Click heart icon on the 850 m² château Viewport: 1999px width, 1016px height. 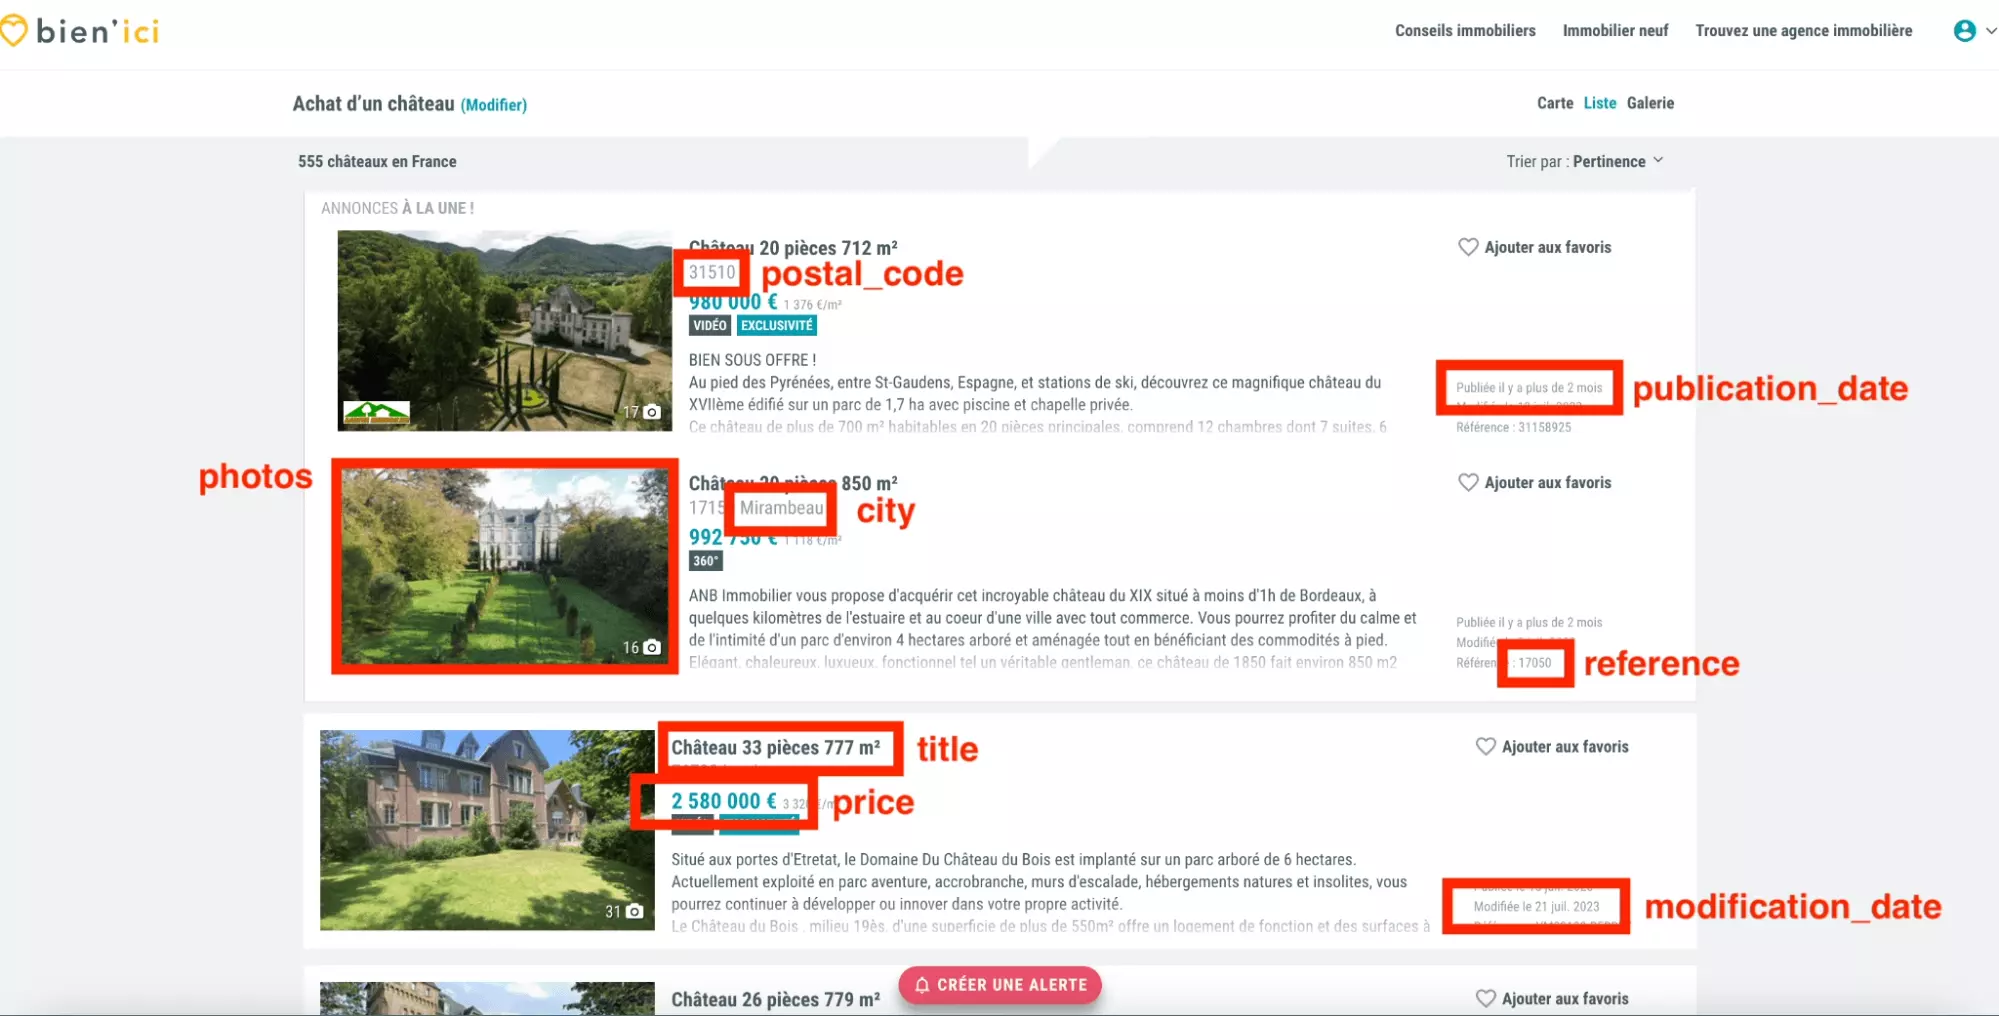coord(1467,482)
